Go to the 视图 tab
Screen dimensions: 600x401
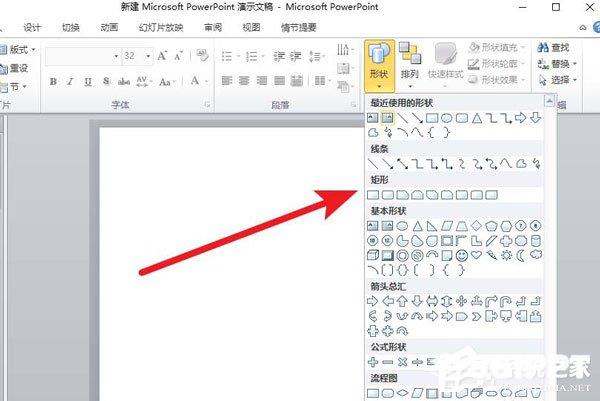tap(251, 28)
